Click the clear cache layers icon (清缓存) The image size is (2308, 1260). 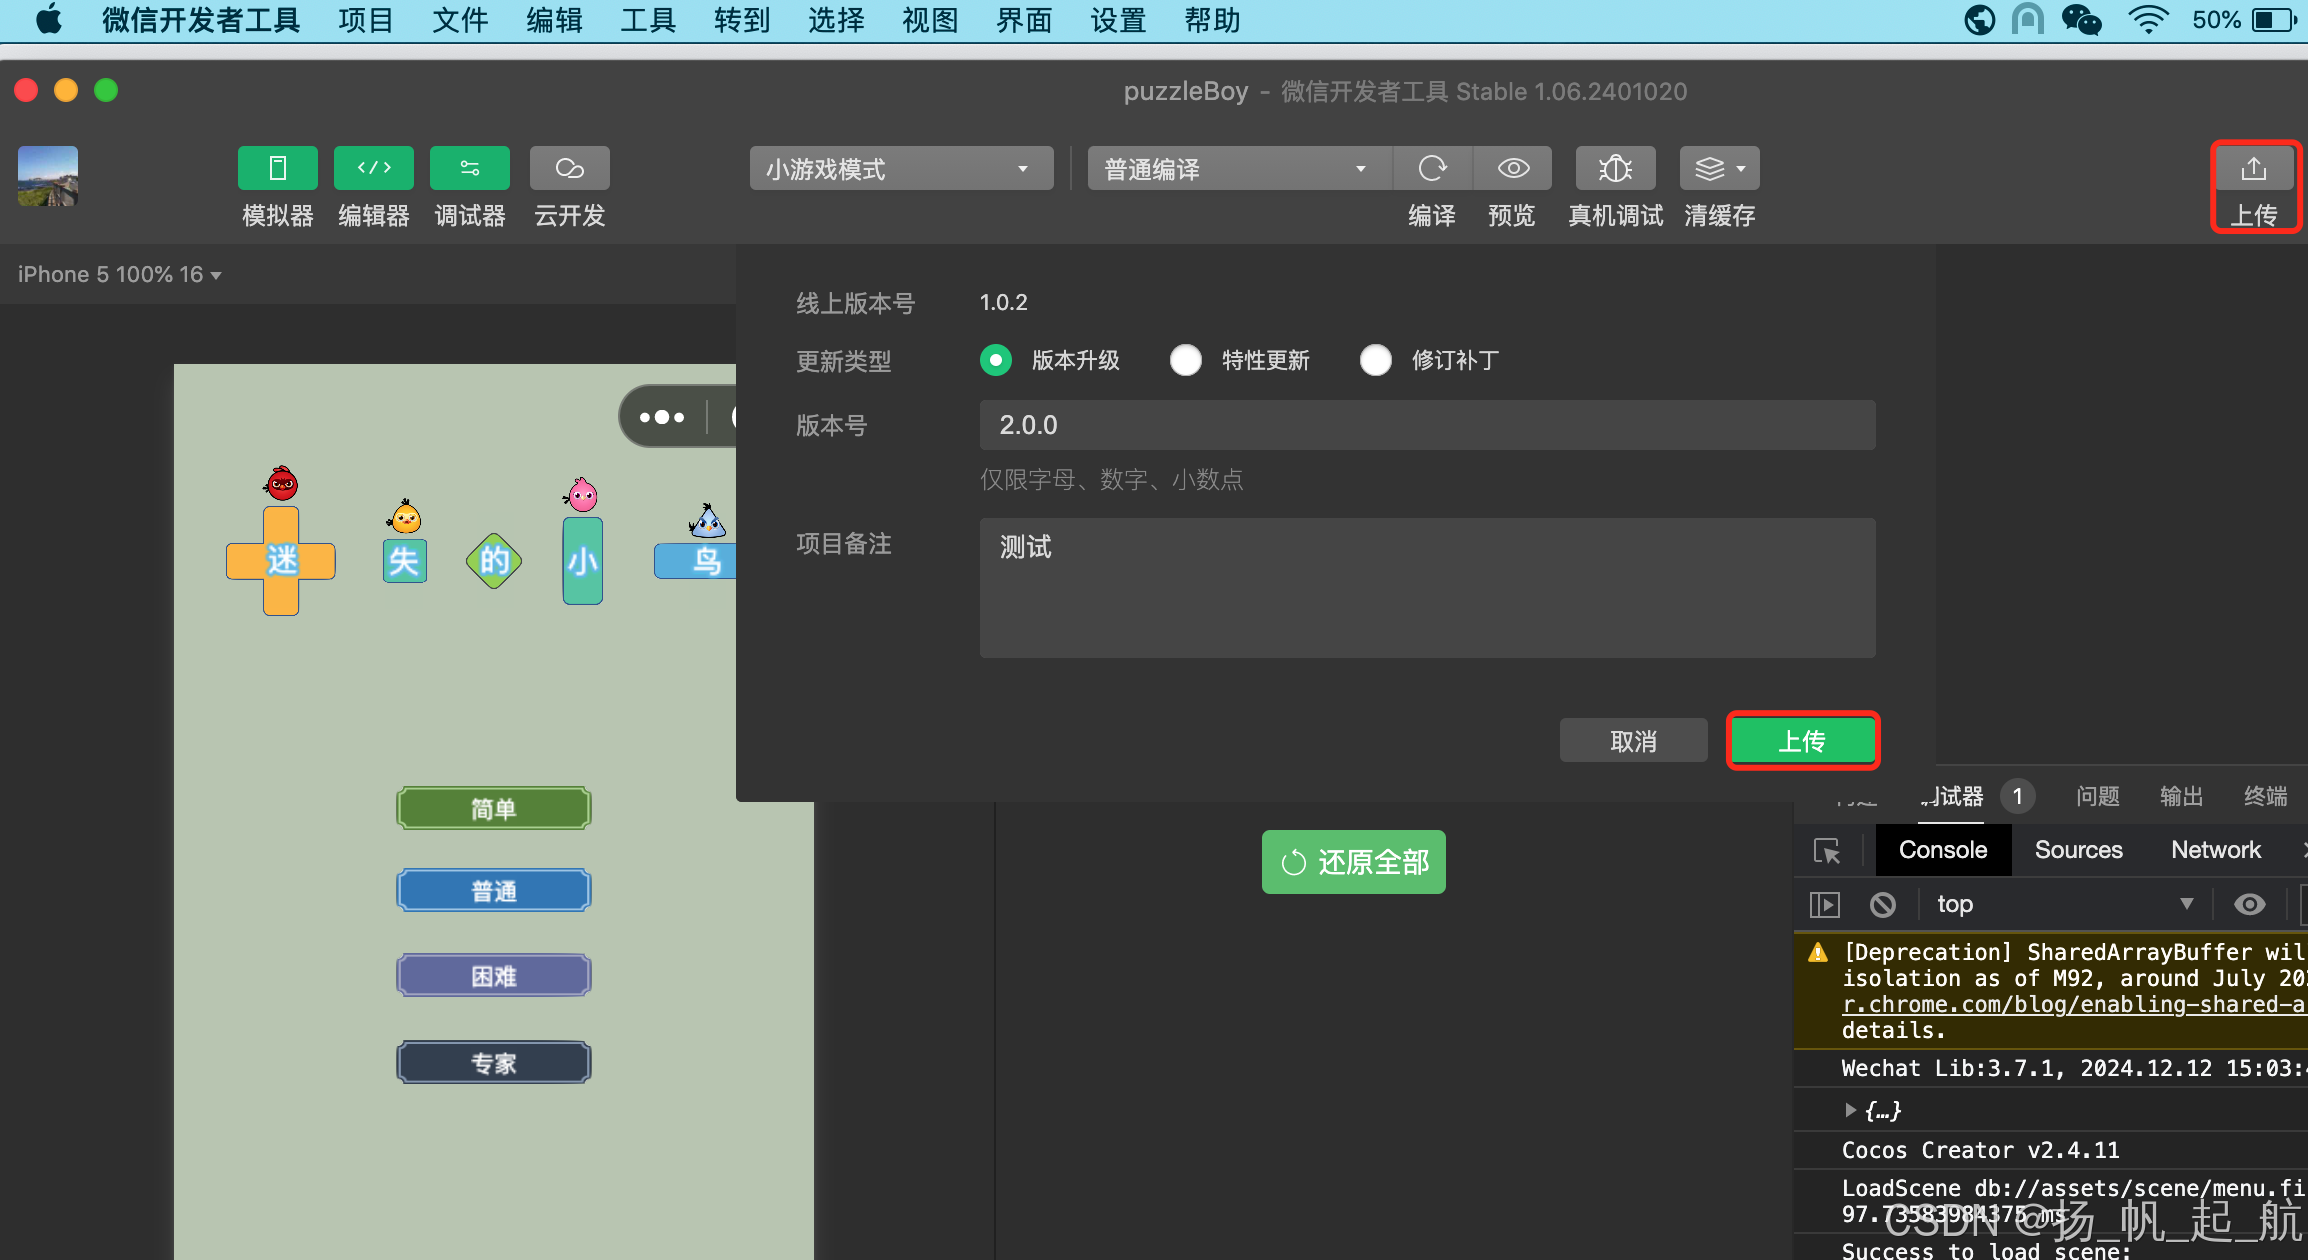1710,168
